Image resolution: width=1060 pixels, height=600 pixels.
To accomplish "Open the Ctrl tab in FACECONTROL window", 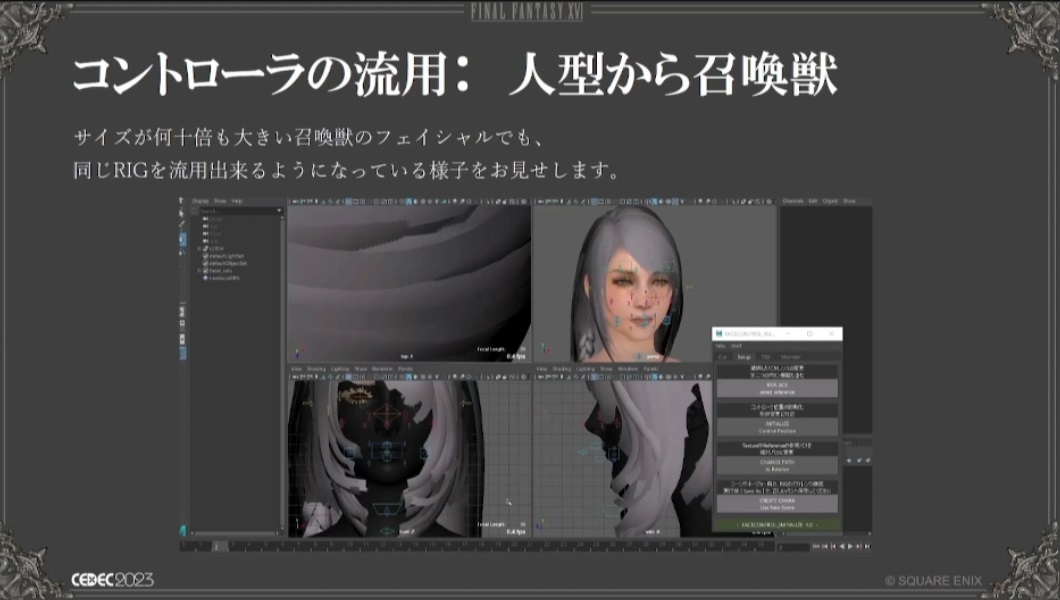I will coord(724,357).
